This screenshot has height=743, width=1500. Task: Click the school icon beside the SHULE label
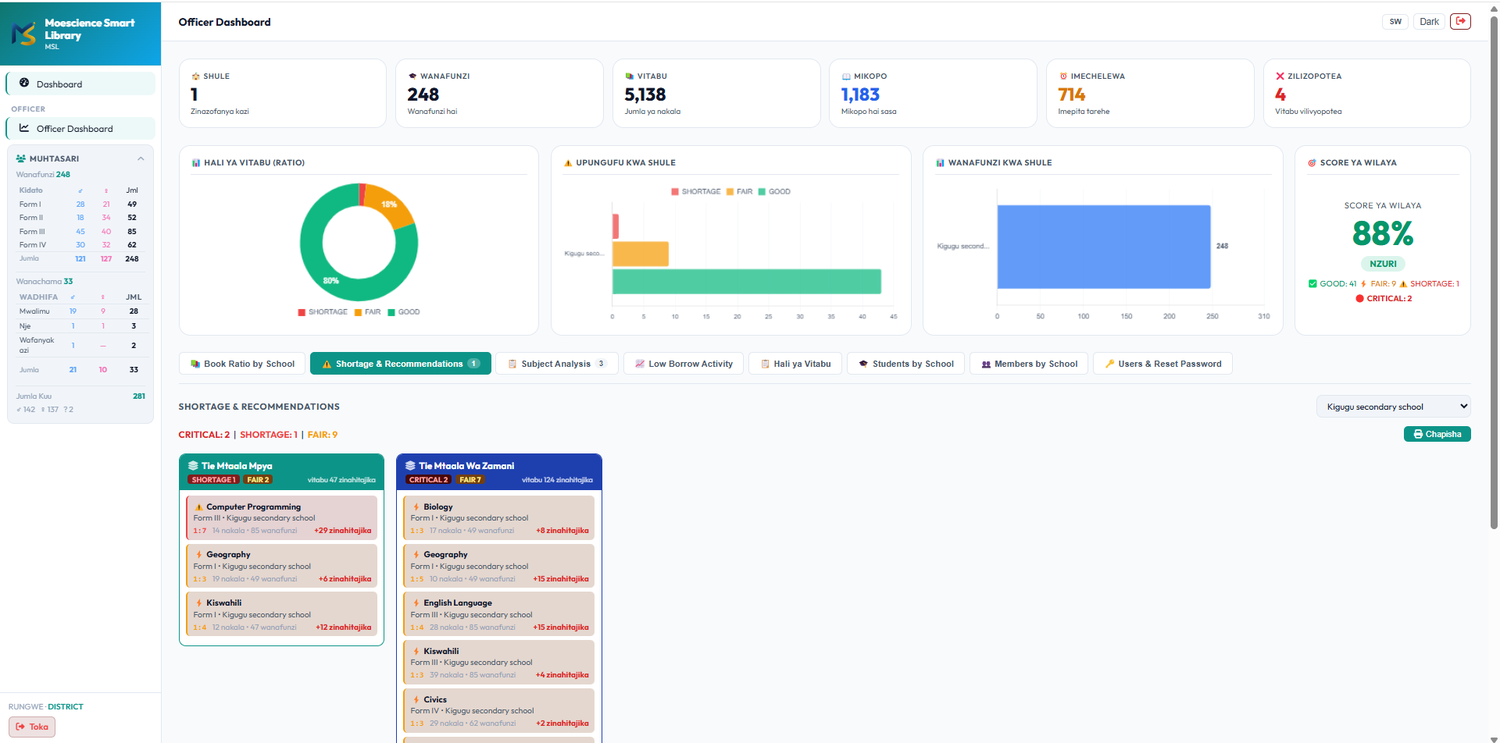[195, 76]
